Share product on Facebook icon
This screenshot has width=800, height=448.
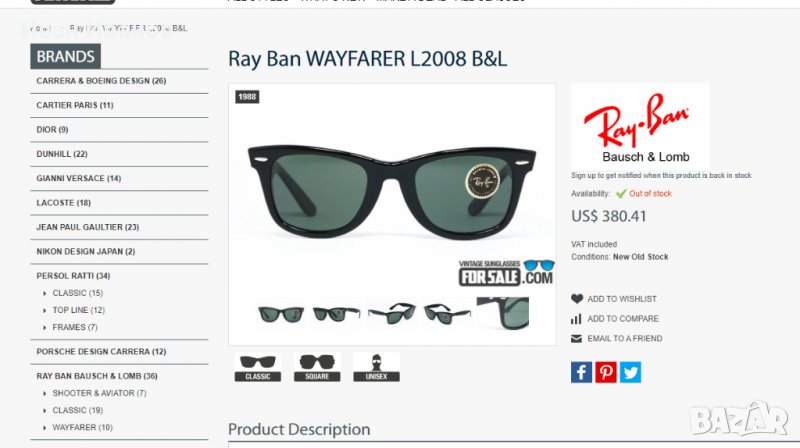(581, 372)
